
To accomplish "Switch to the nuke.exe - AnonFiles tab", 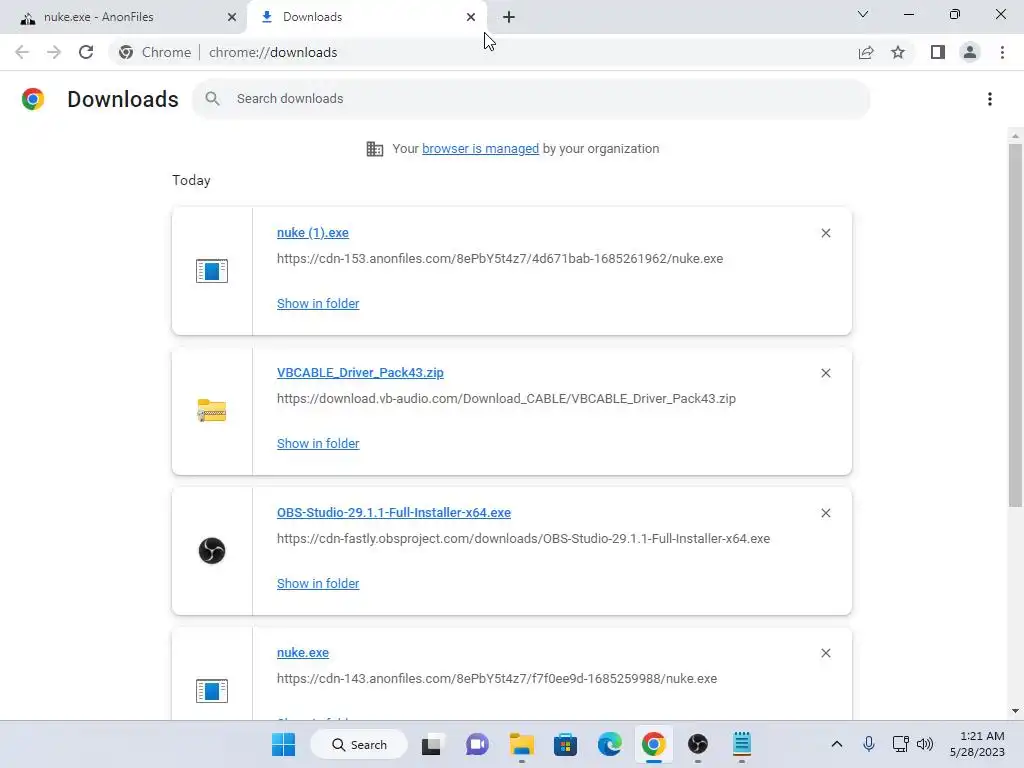I will 123,17.
